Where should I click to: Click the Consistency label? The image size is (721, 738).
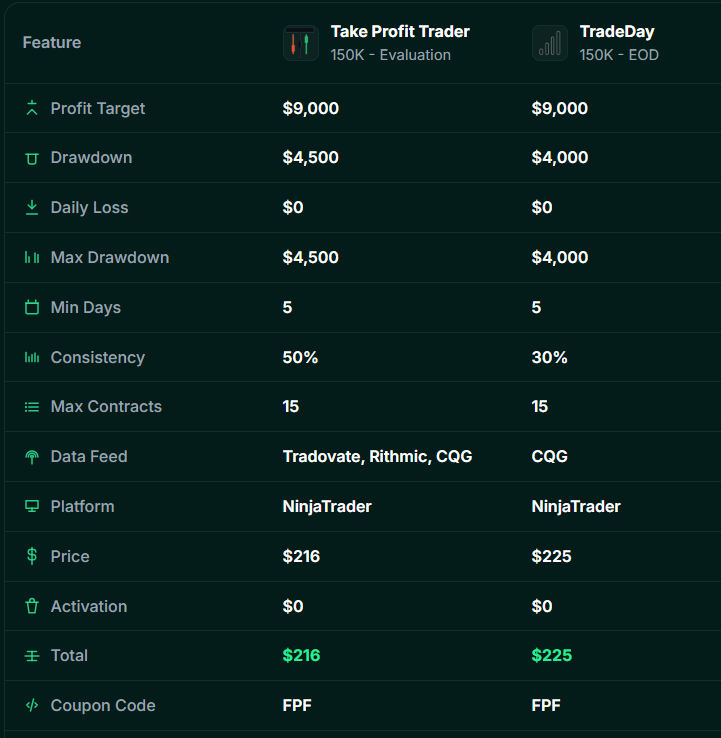tap(98, 358)
